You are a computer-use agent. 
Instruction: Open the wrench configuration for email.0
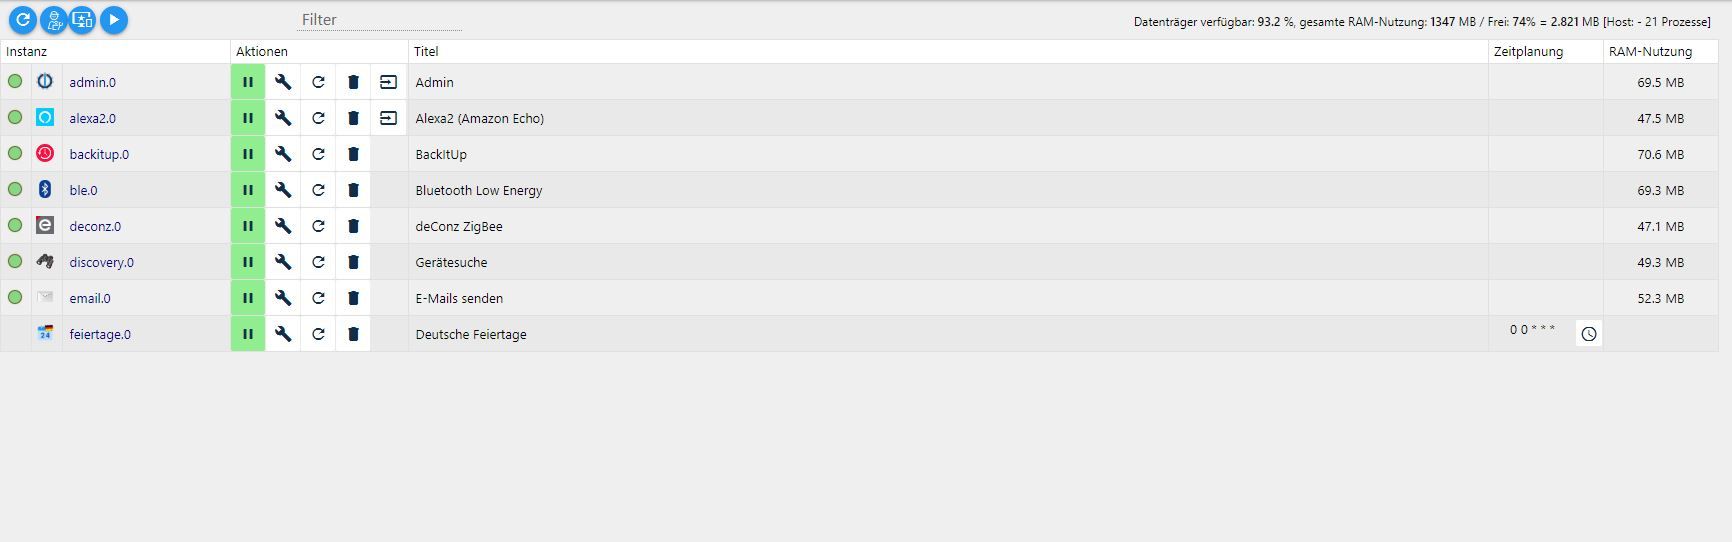coord(283,298)
